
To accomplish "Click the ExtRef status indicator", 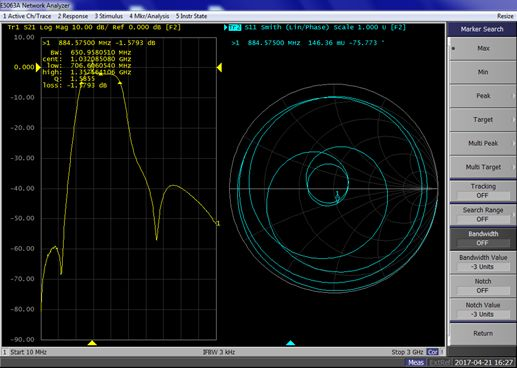I will (x=439, y=363).
